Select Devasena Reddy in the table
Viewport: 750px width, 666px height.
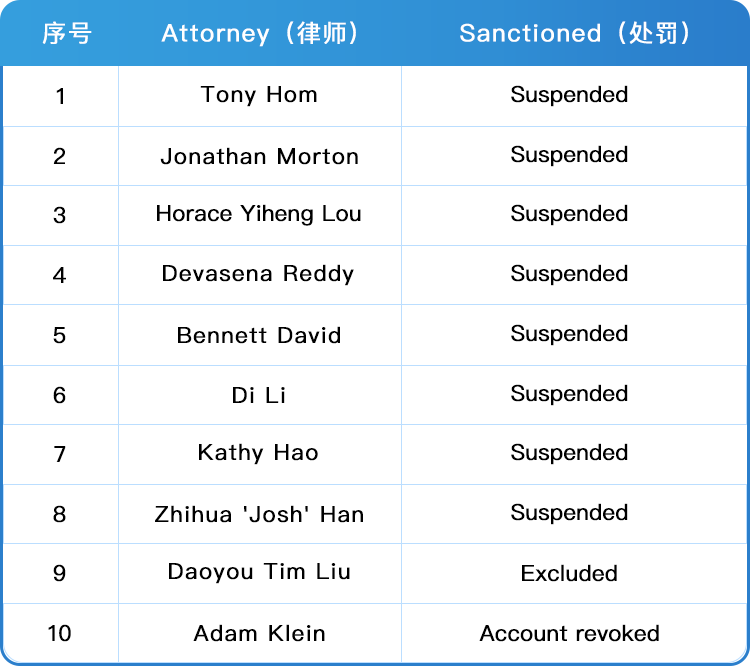(258, 274)
